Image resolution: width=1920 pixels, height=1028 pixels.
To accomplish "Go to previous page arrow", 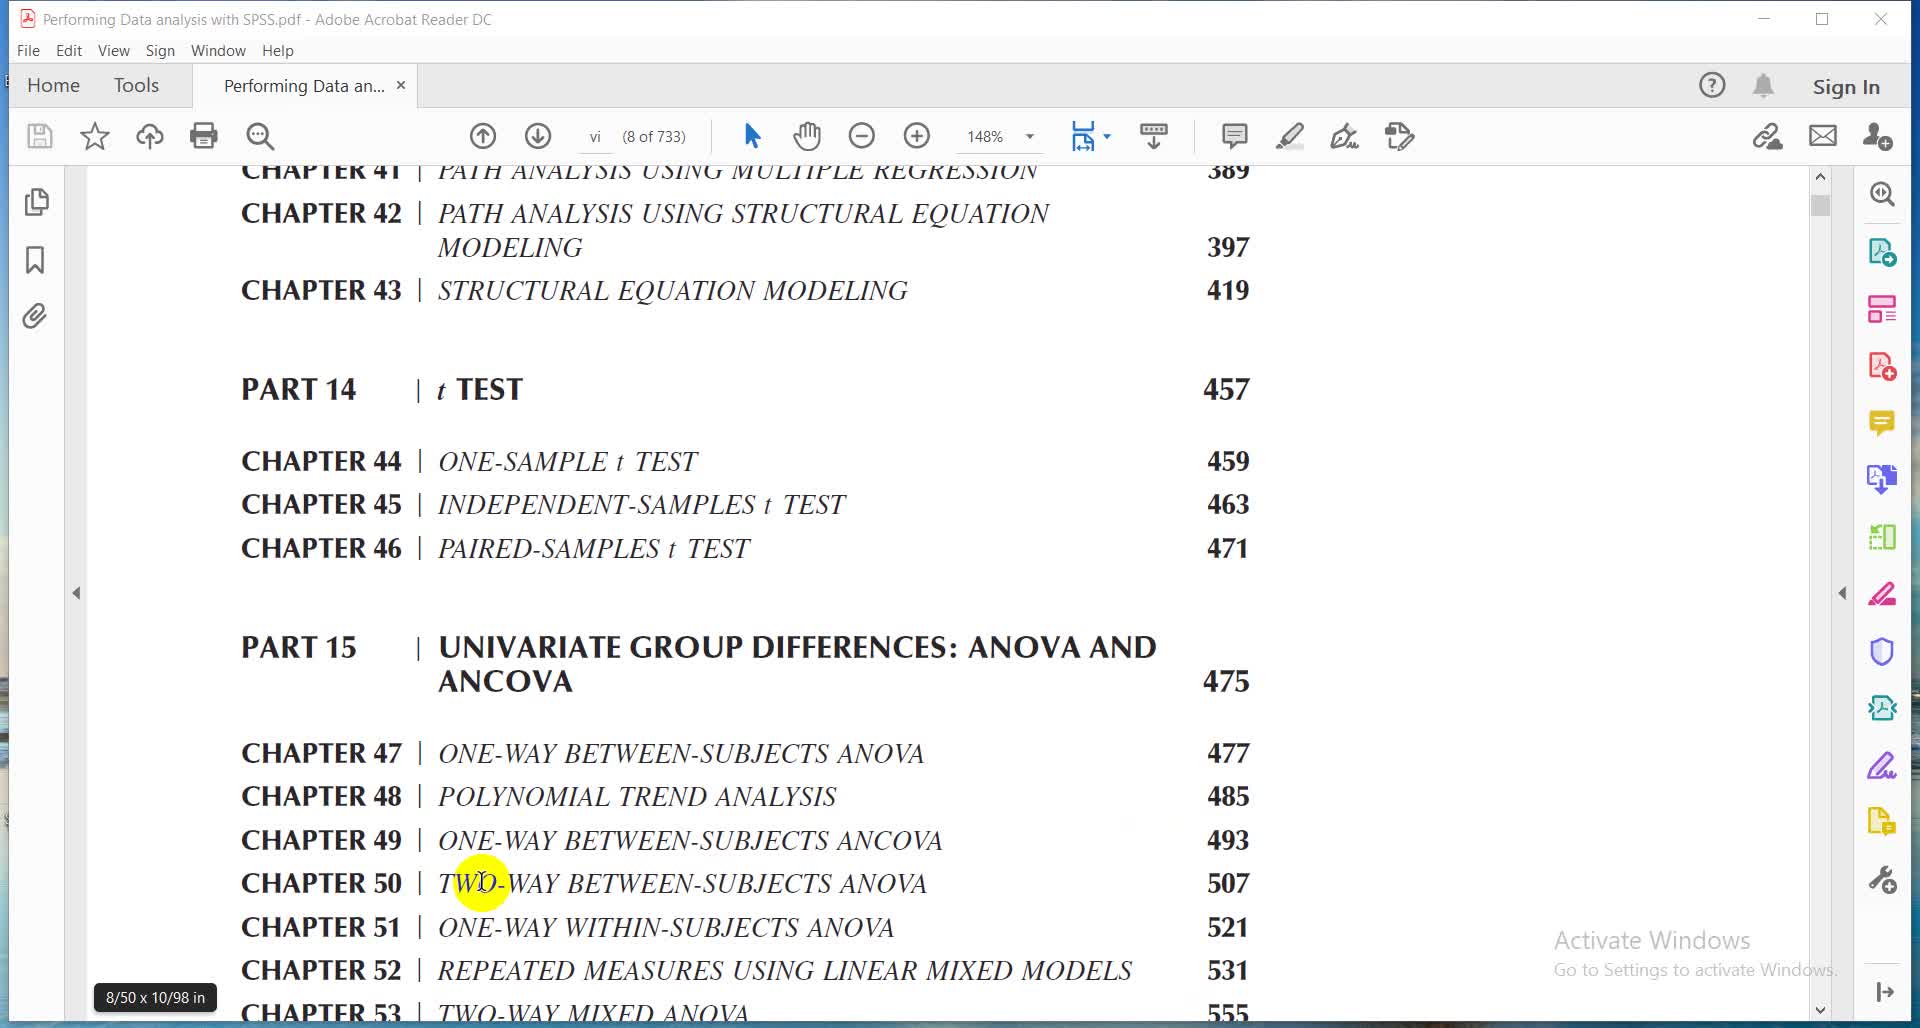I will (x=483, y=136).
